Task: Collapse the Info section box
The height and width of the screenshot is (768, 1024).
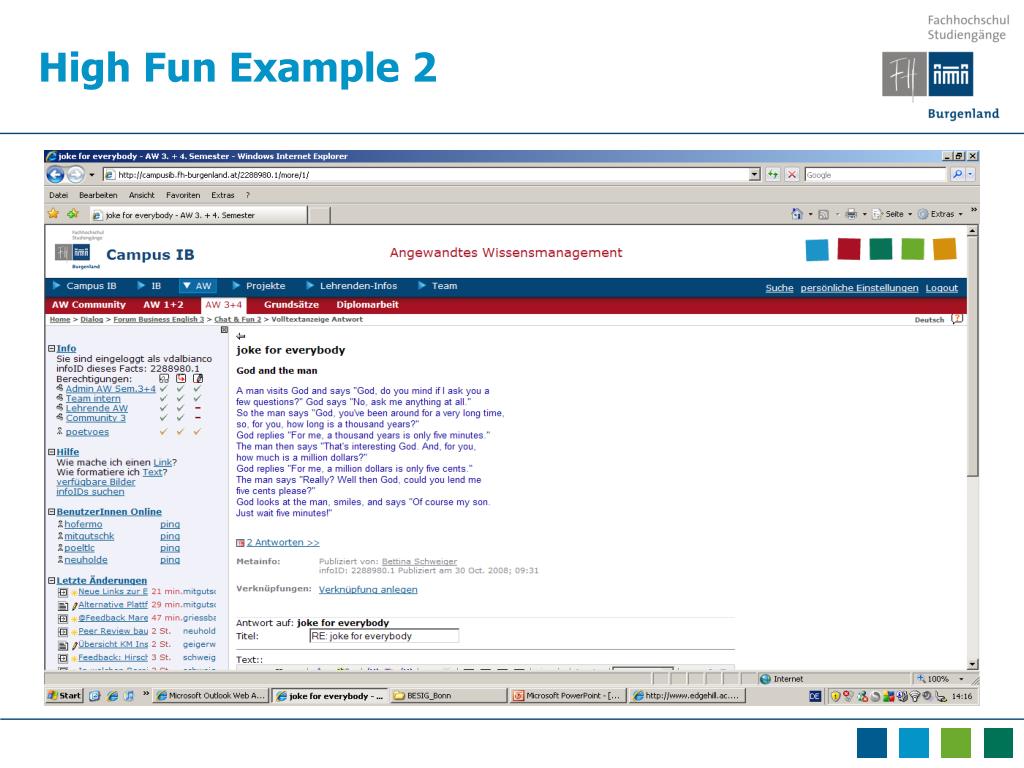Action: pos(52,348)
